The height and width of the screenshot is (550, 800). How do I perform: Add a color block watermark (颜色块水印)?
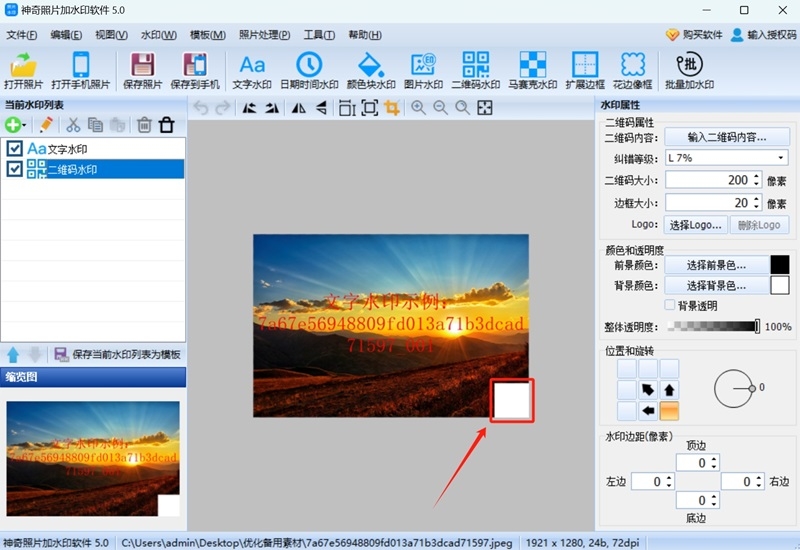coord(371,71)
